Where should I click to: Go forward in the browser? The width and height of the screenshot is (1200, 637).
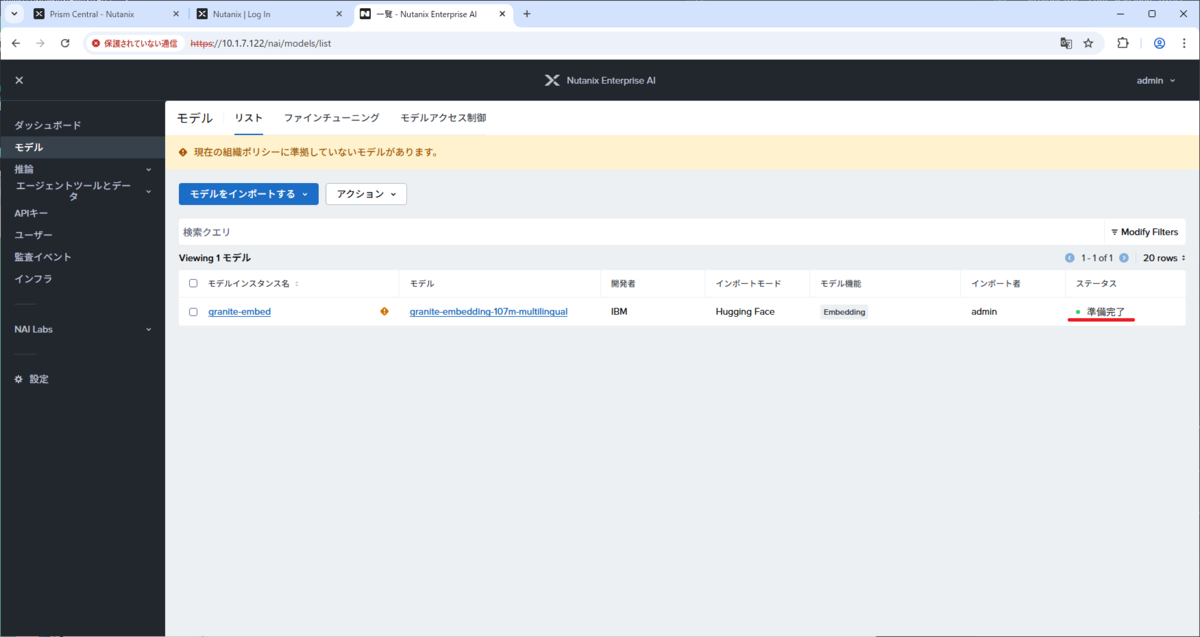pos(40,43)
